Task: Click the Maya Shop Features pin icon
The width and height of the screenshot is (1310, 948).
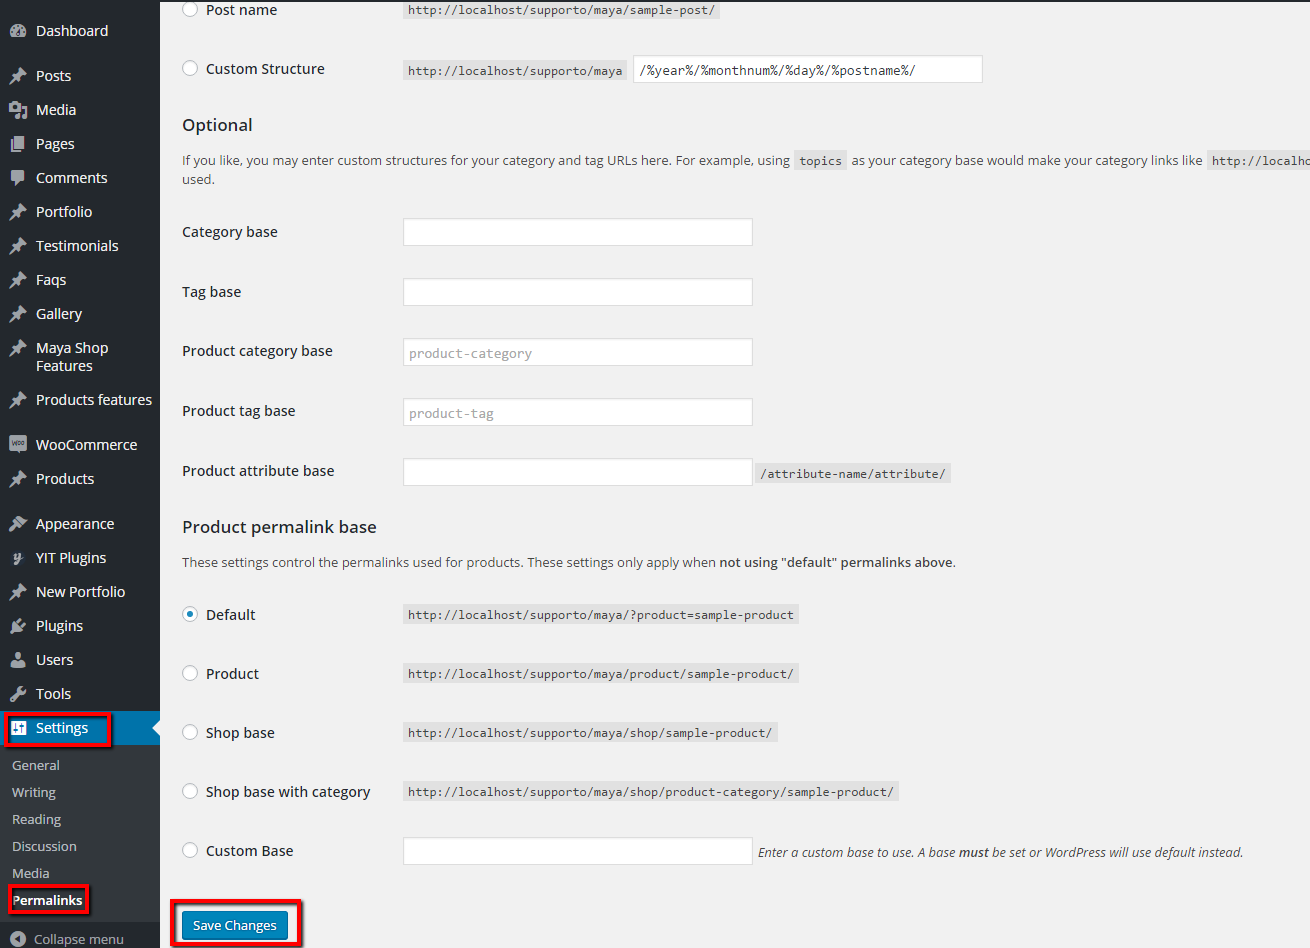Action: pos(18,348)
